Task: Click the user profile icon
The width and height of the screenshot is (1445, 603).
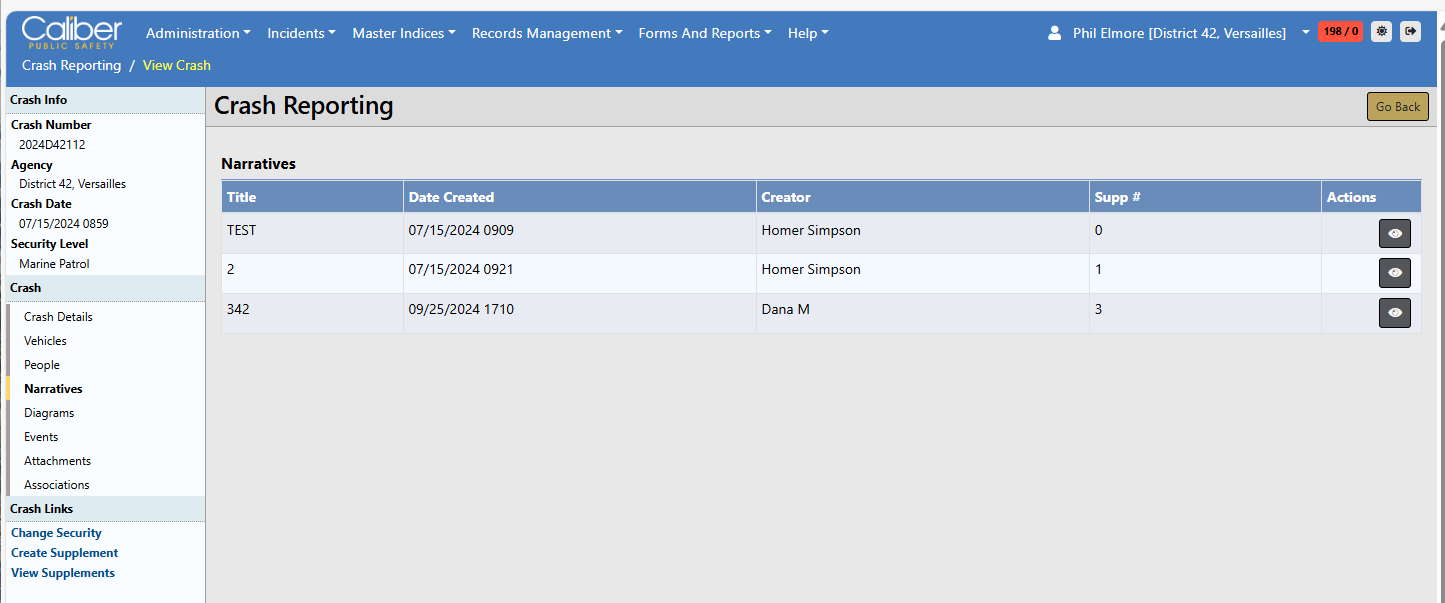Action: 1054,33
